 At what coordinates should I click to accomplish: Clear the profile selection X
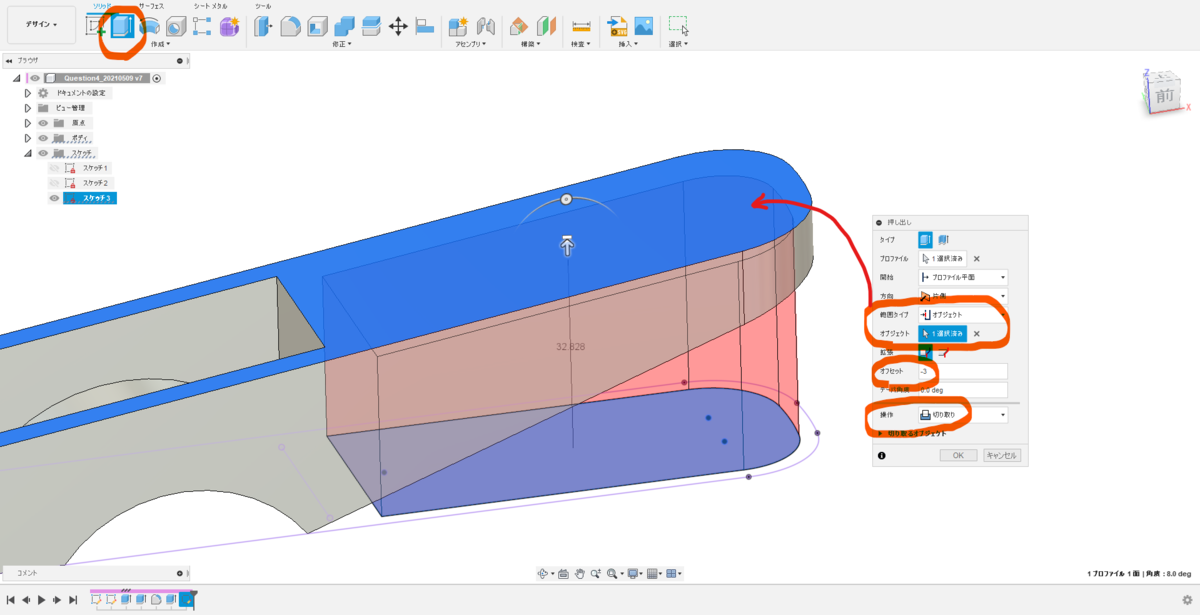[x=977, y=258]
